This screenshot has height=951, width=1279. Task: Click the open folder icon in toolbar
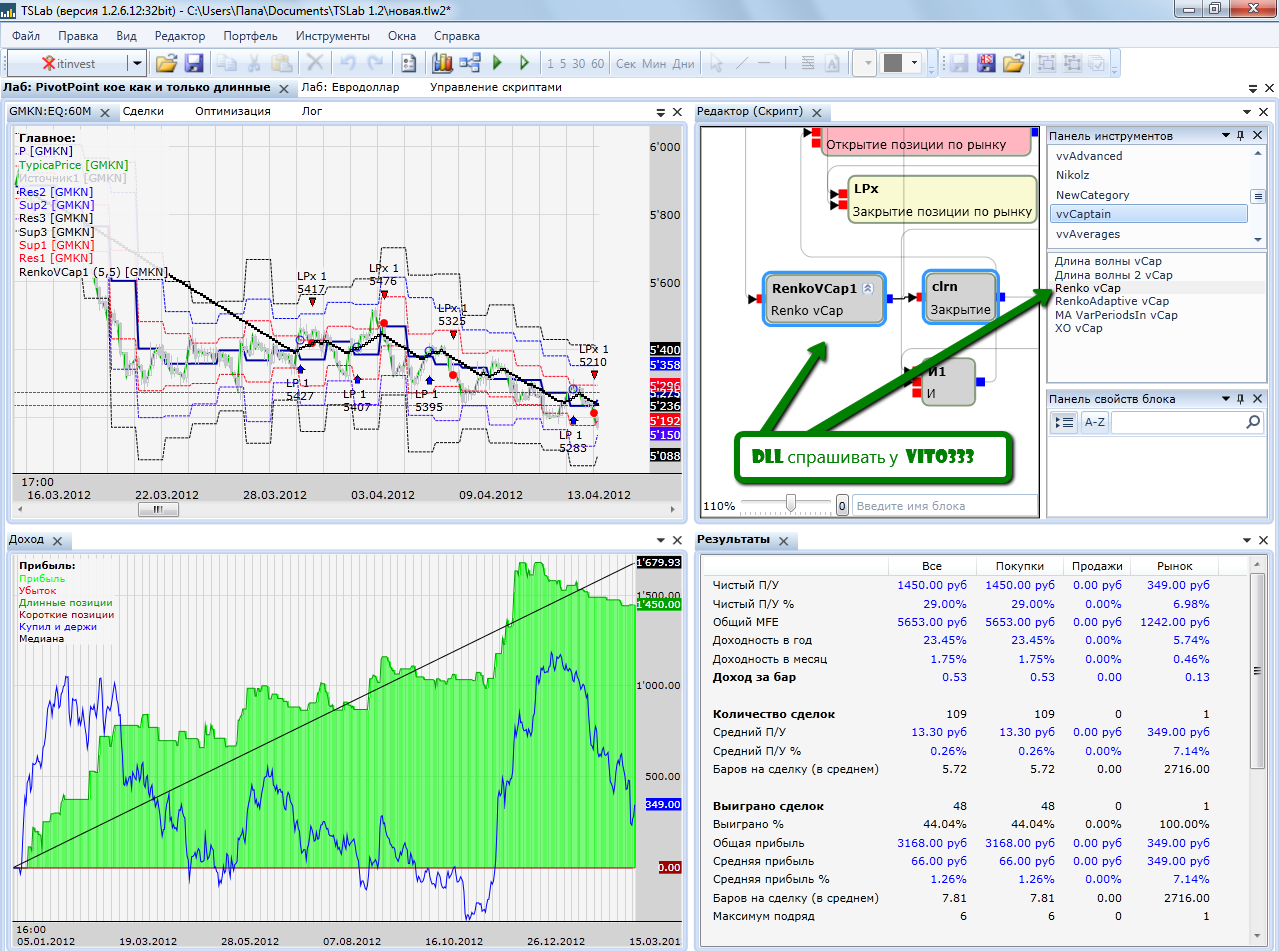[x=166, y=63]
